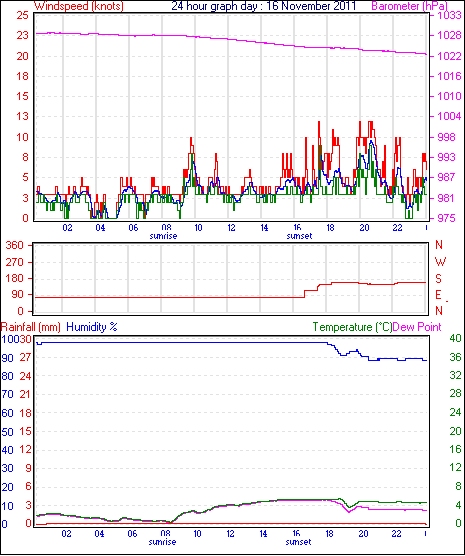Click the 360 degree wind direction label
The image size is (465, 556).
(x=15, y=245)
